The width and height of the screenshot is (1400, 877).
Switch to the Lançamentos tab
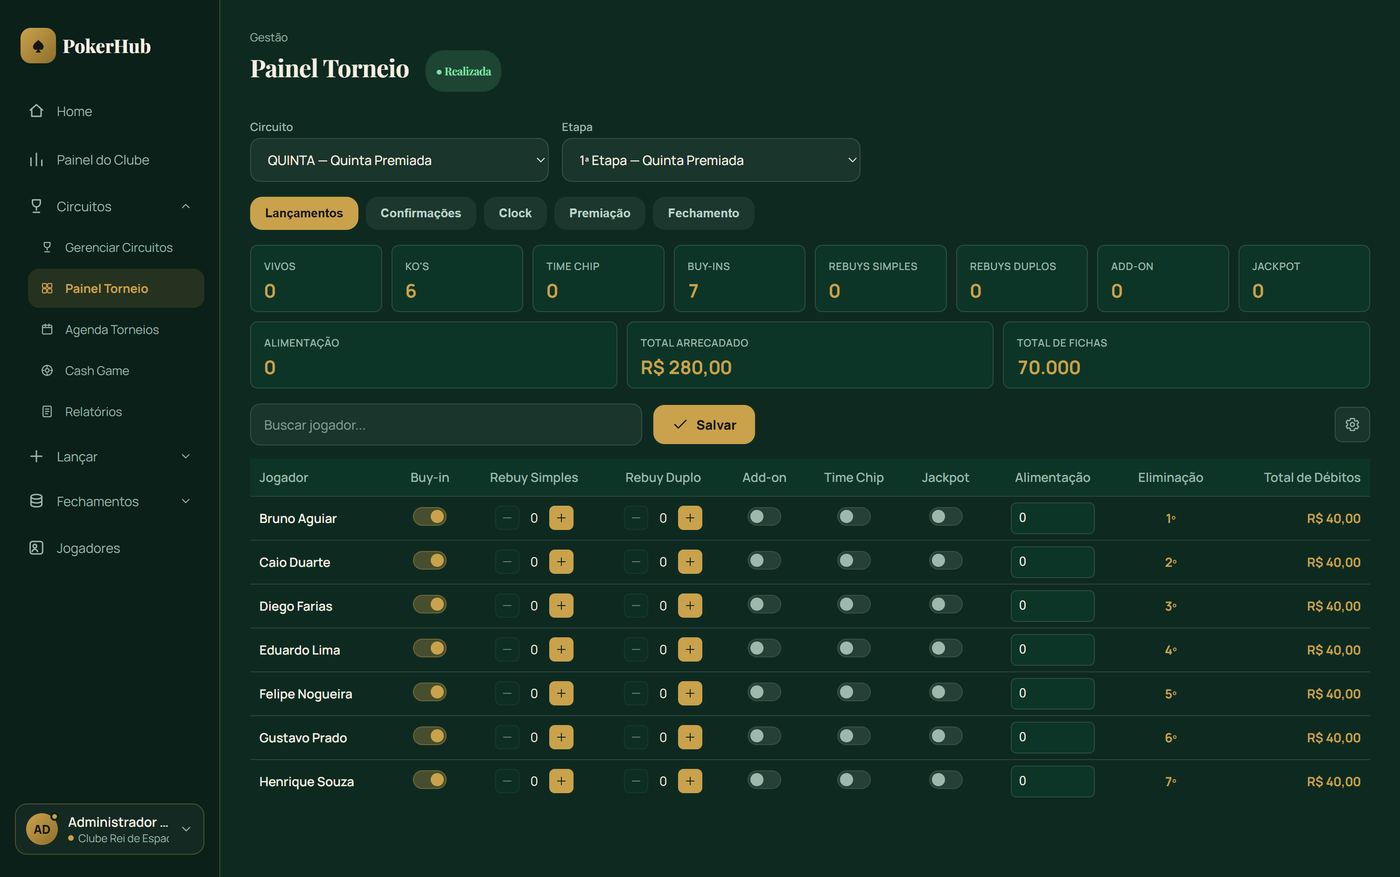point(304,213)
